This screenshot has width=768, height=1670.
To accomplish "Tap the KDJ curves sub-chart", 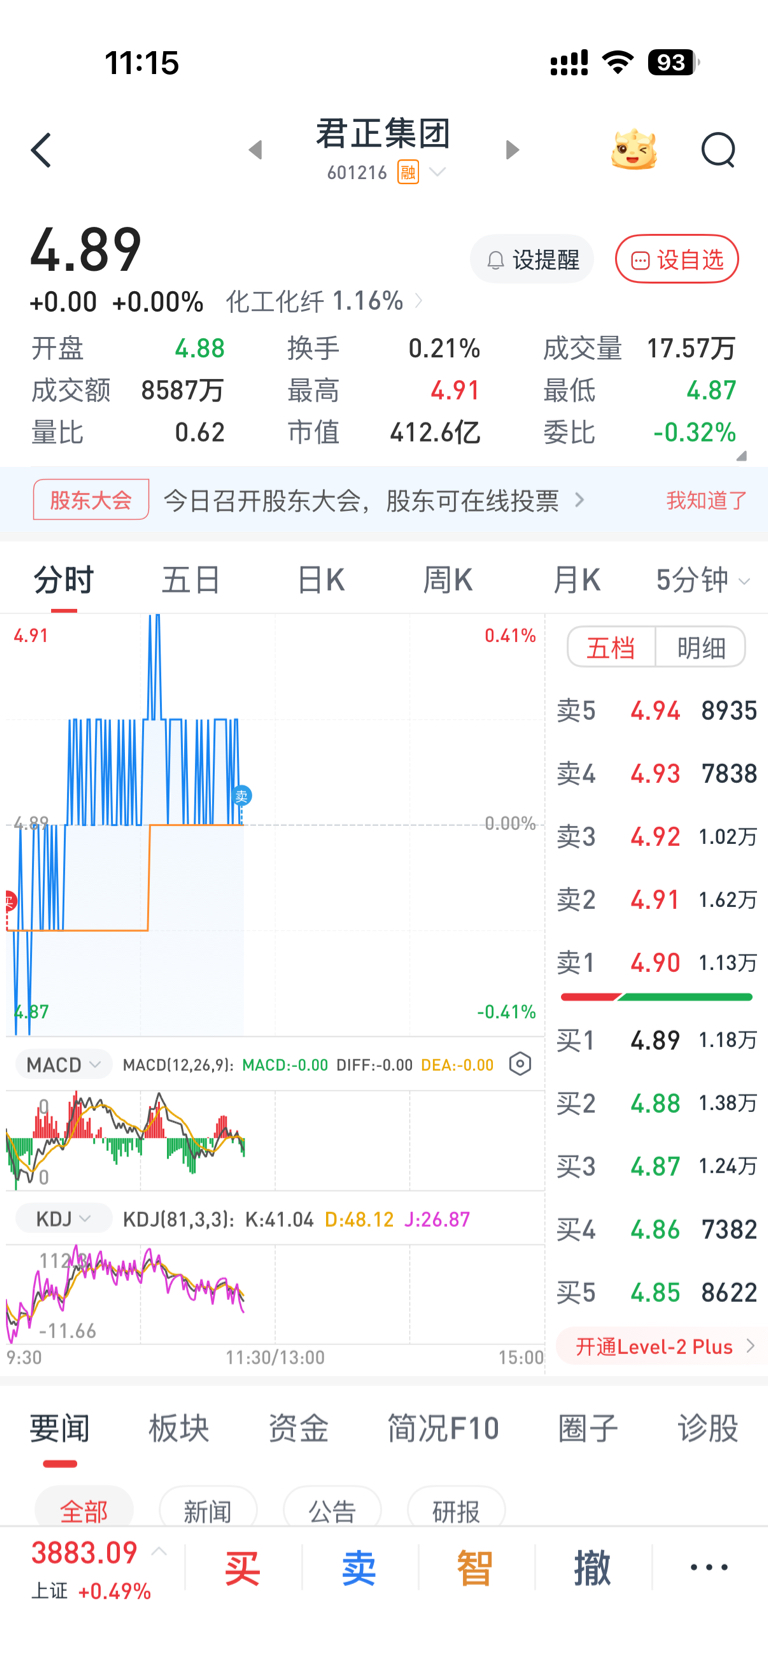I will coord(275,1295).
